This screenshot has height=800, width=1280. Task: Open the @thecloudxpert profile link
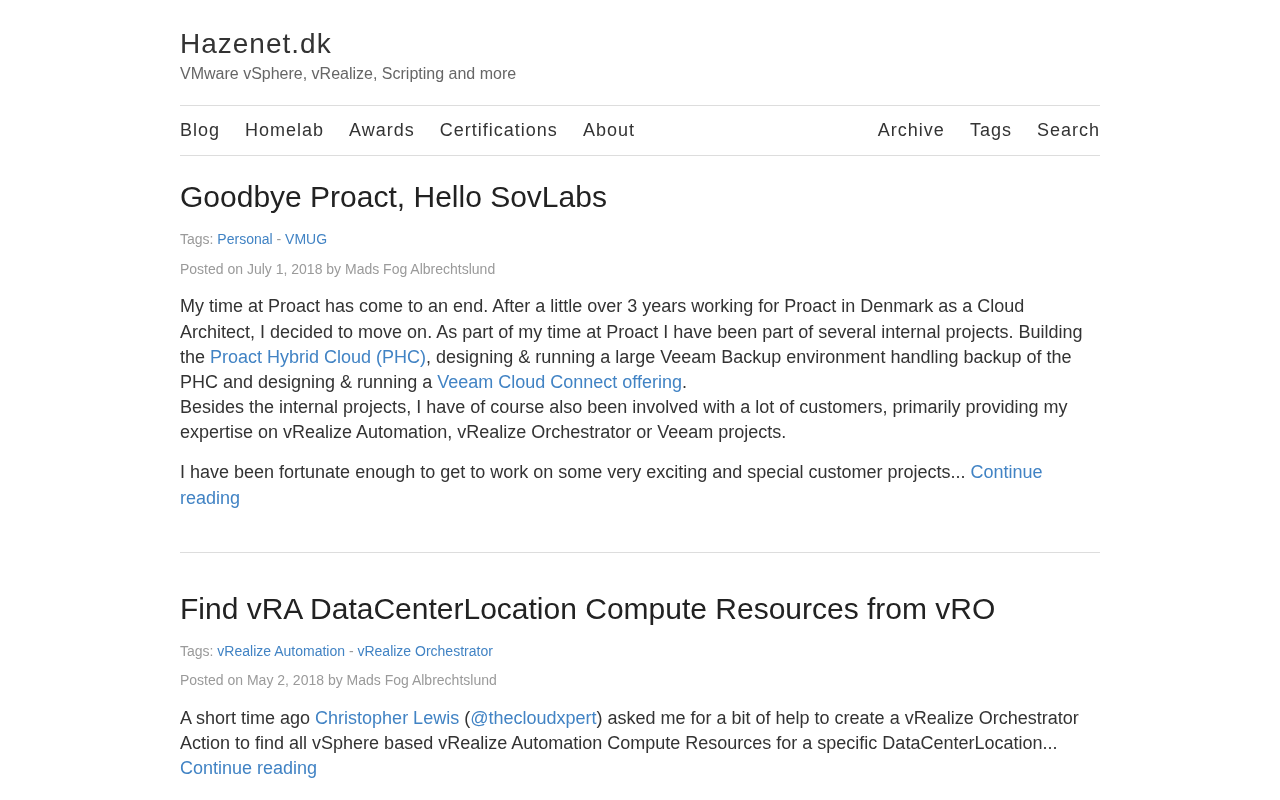pyautogui.click(x=533, y=718)
